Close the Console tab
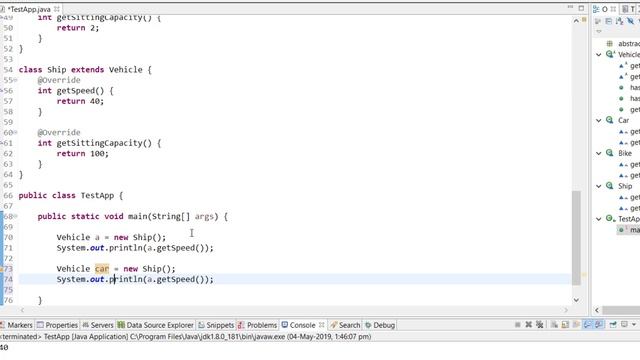Viewport: 640px width, 360px height. 322,325
